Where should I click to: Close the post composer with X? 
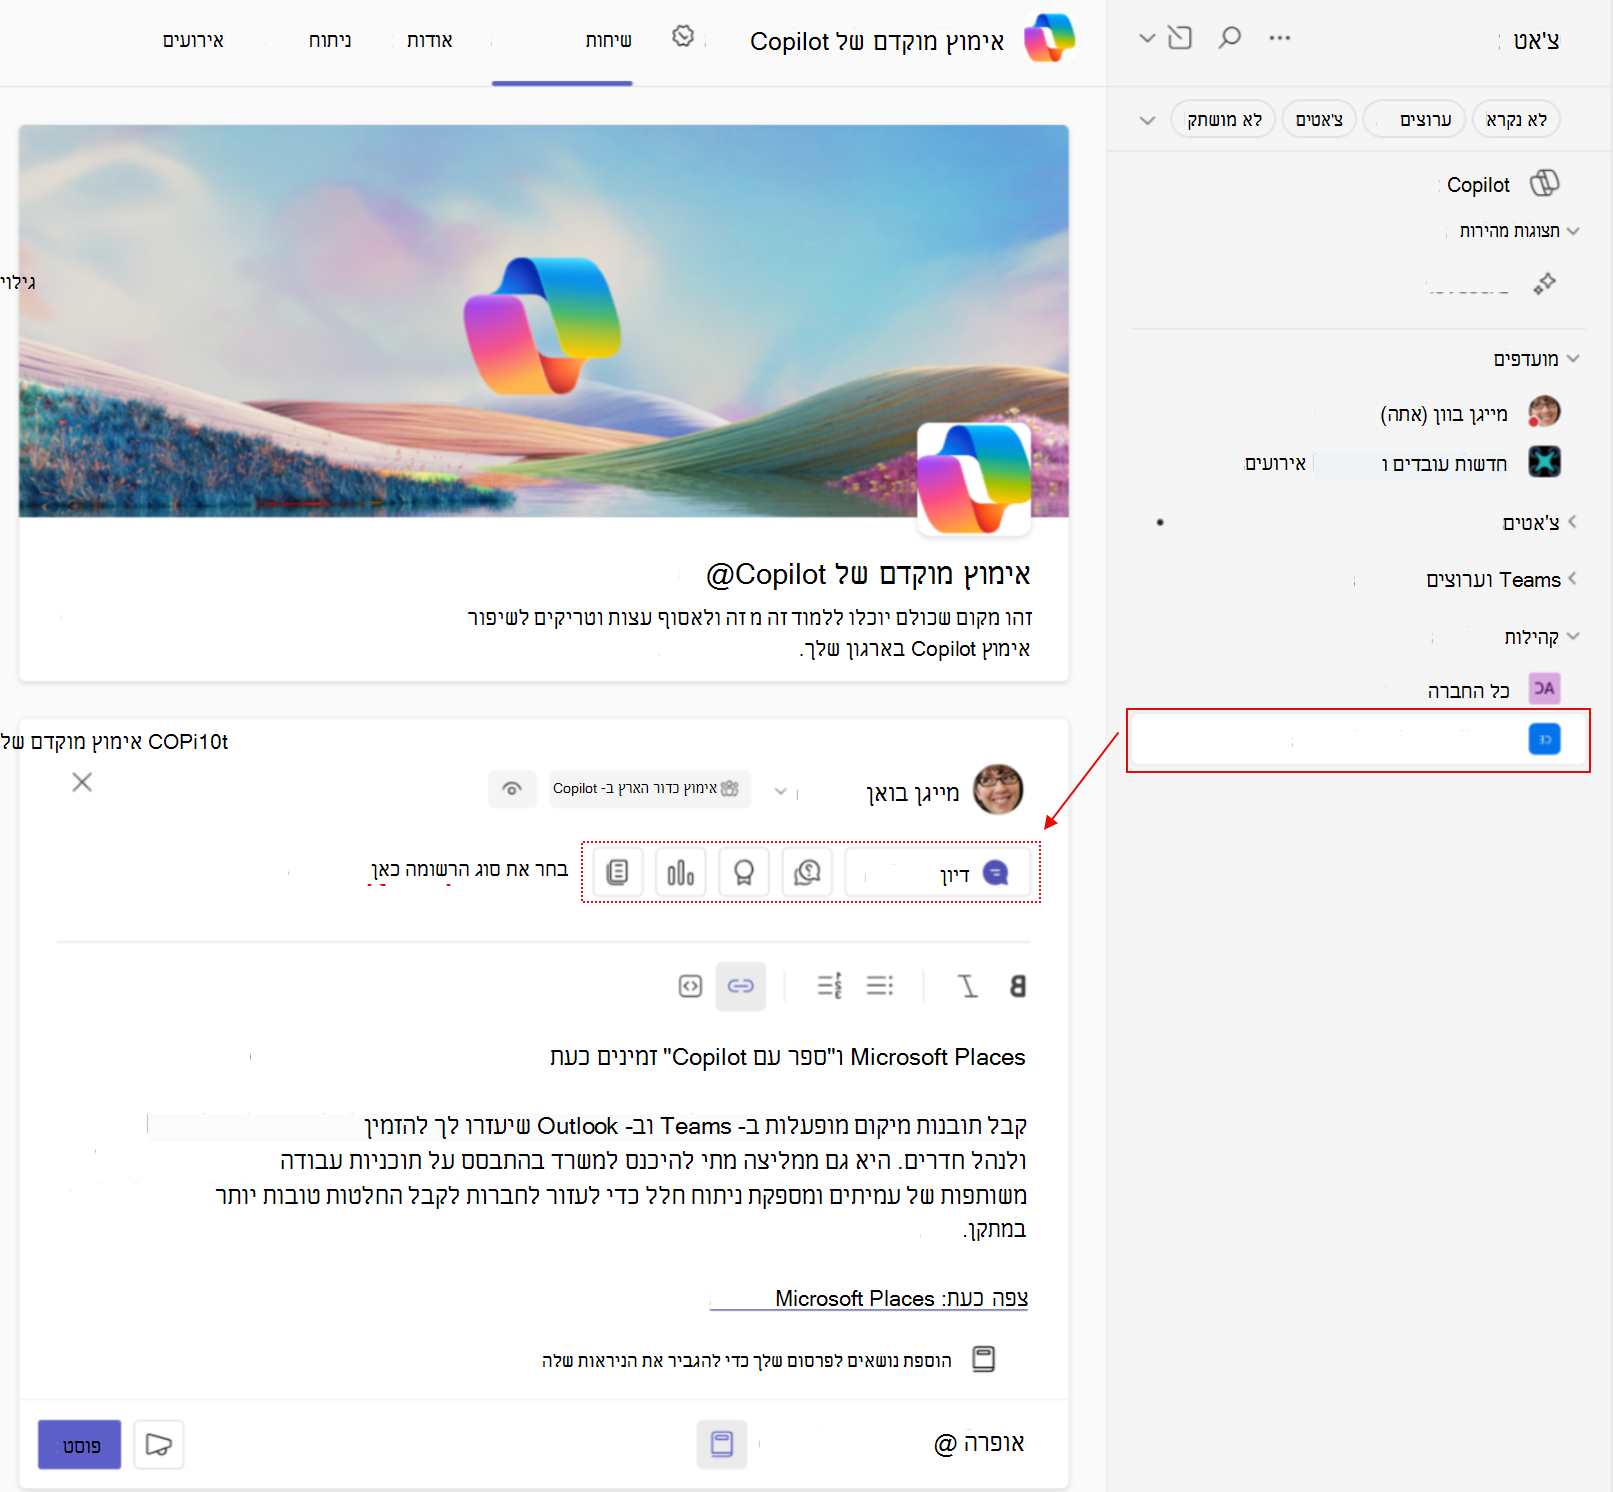click(x=82, y=782)
